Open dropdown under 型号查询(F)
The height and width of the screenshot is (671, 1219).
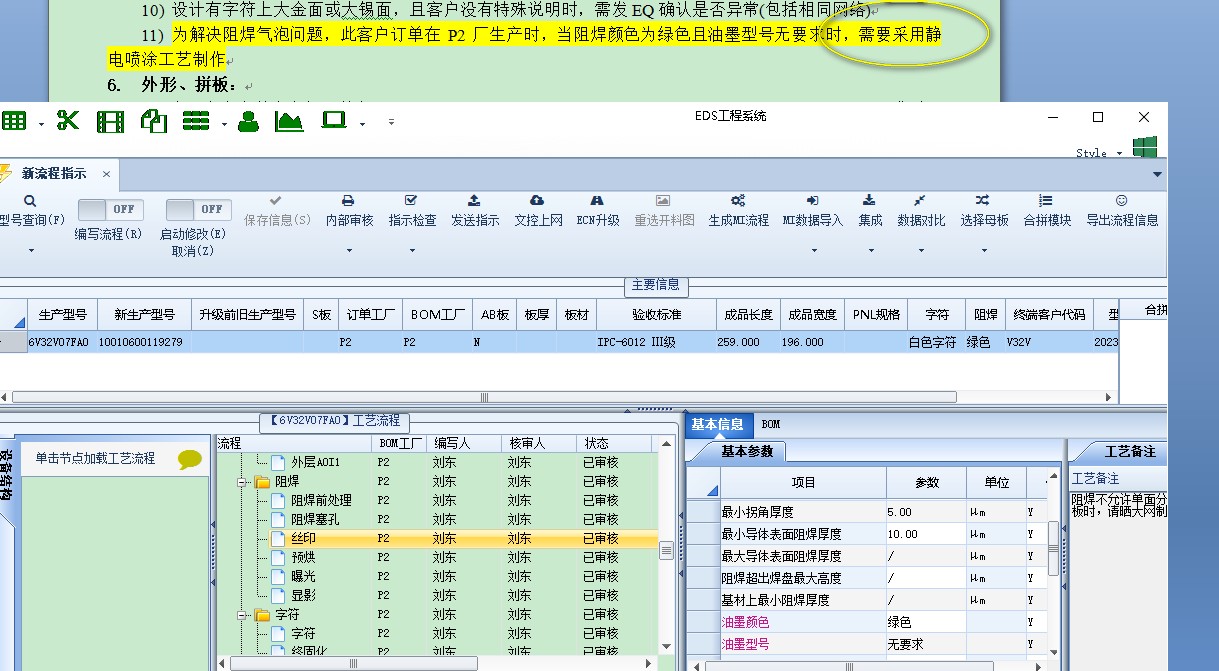(x=30, y=250)
